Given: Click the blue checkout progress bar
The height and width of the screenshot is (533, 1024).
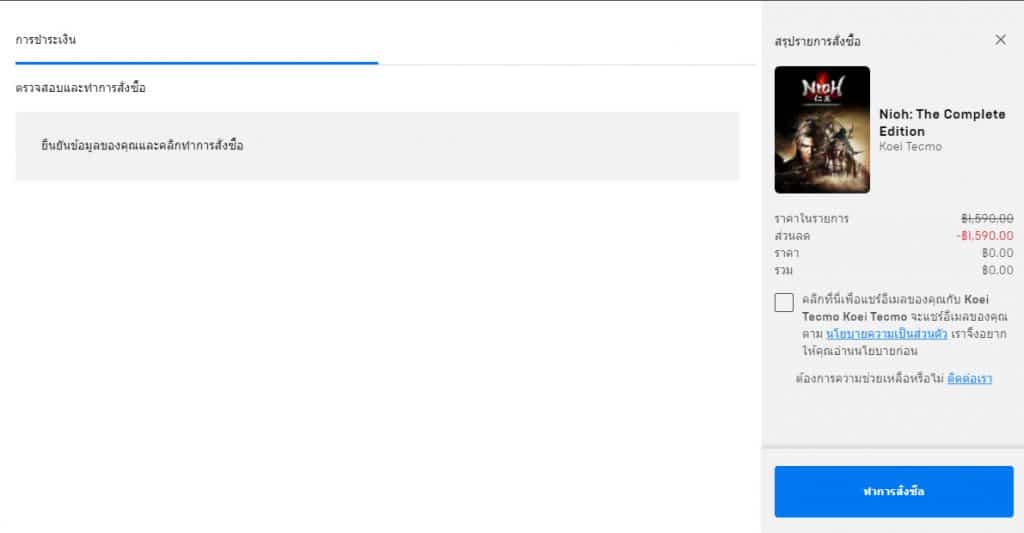Looking at the screenshot, I should click(197, 63).
